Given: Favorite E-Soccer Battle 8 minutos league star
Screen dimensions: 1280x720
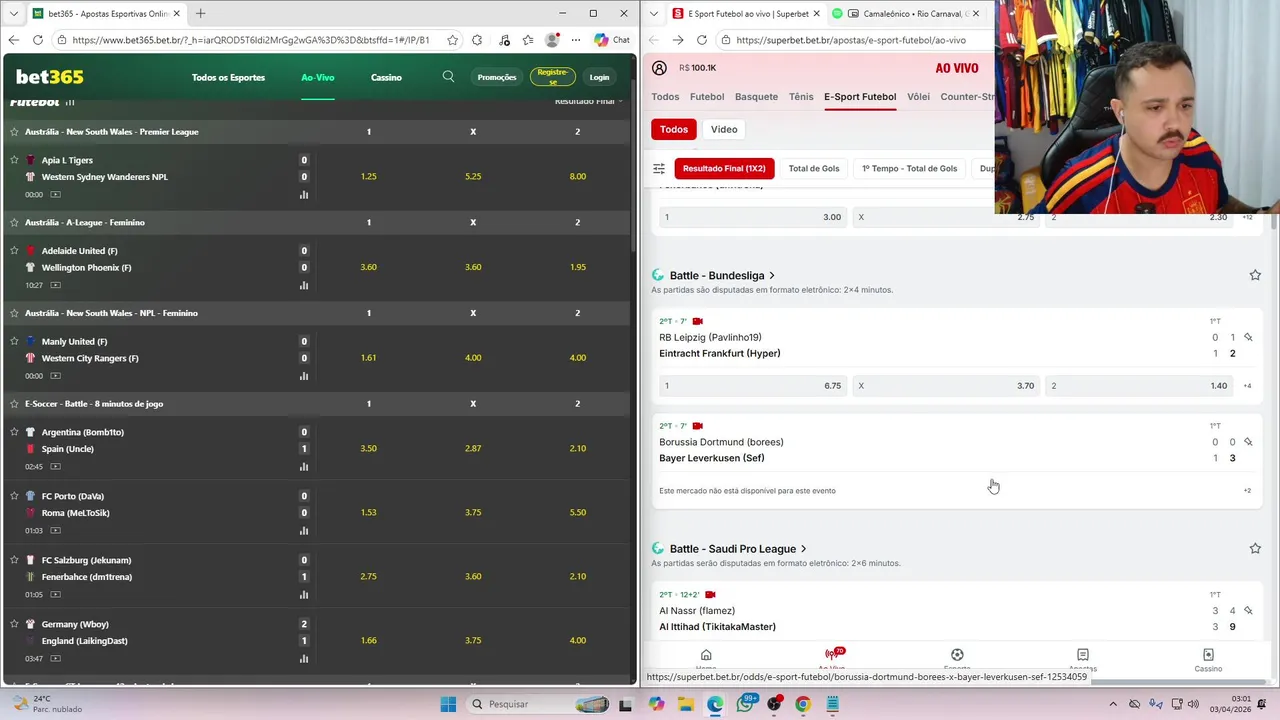Looking at the screenshot, I should pos(14,404).
